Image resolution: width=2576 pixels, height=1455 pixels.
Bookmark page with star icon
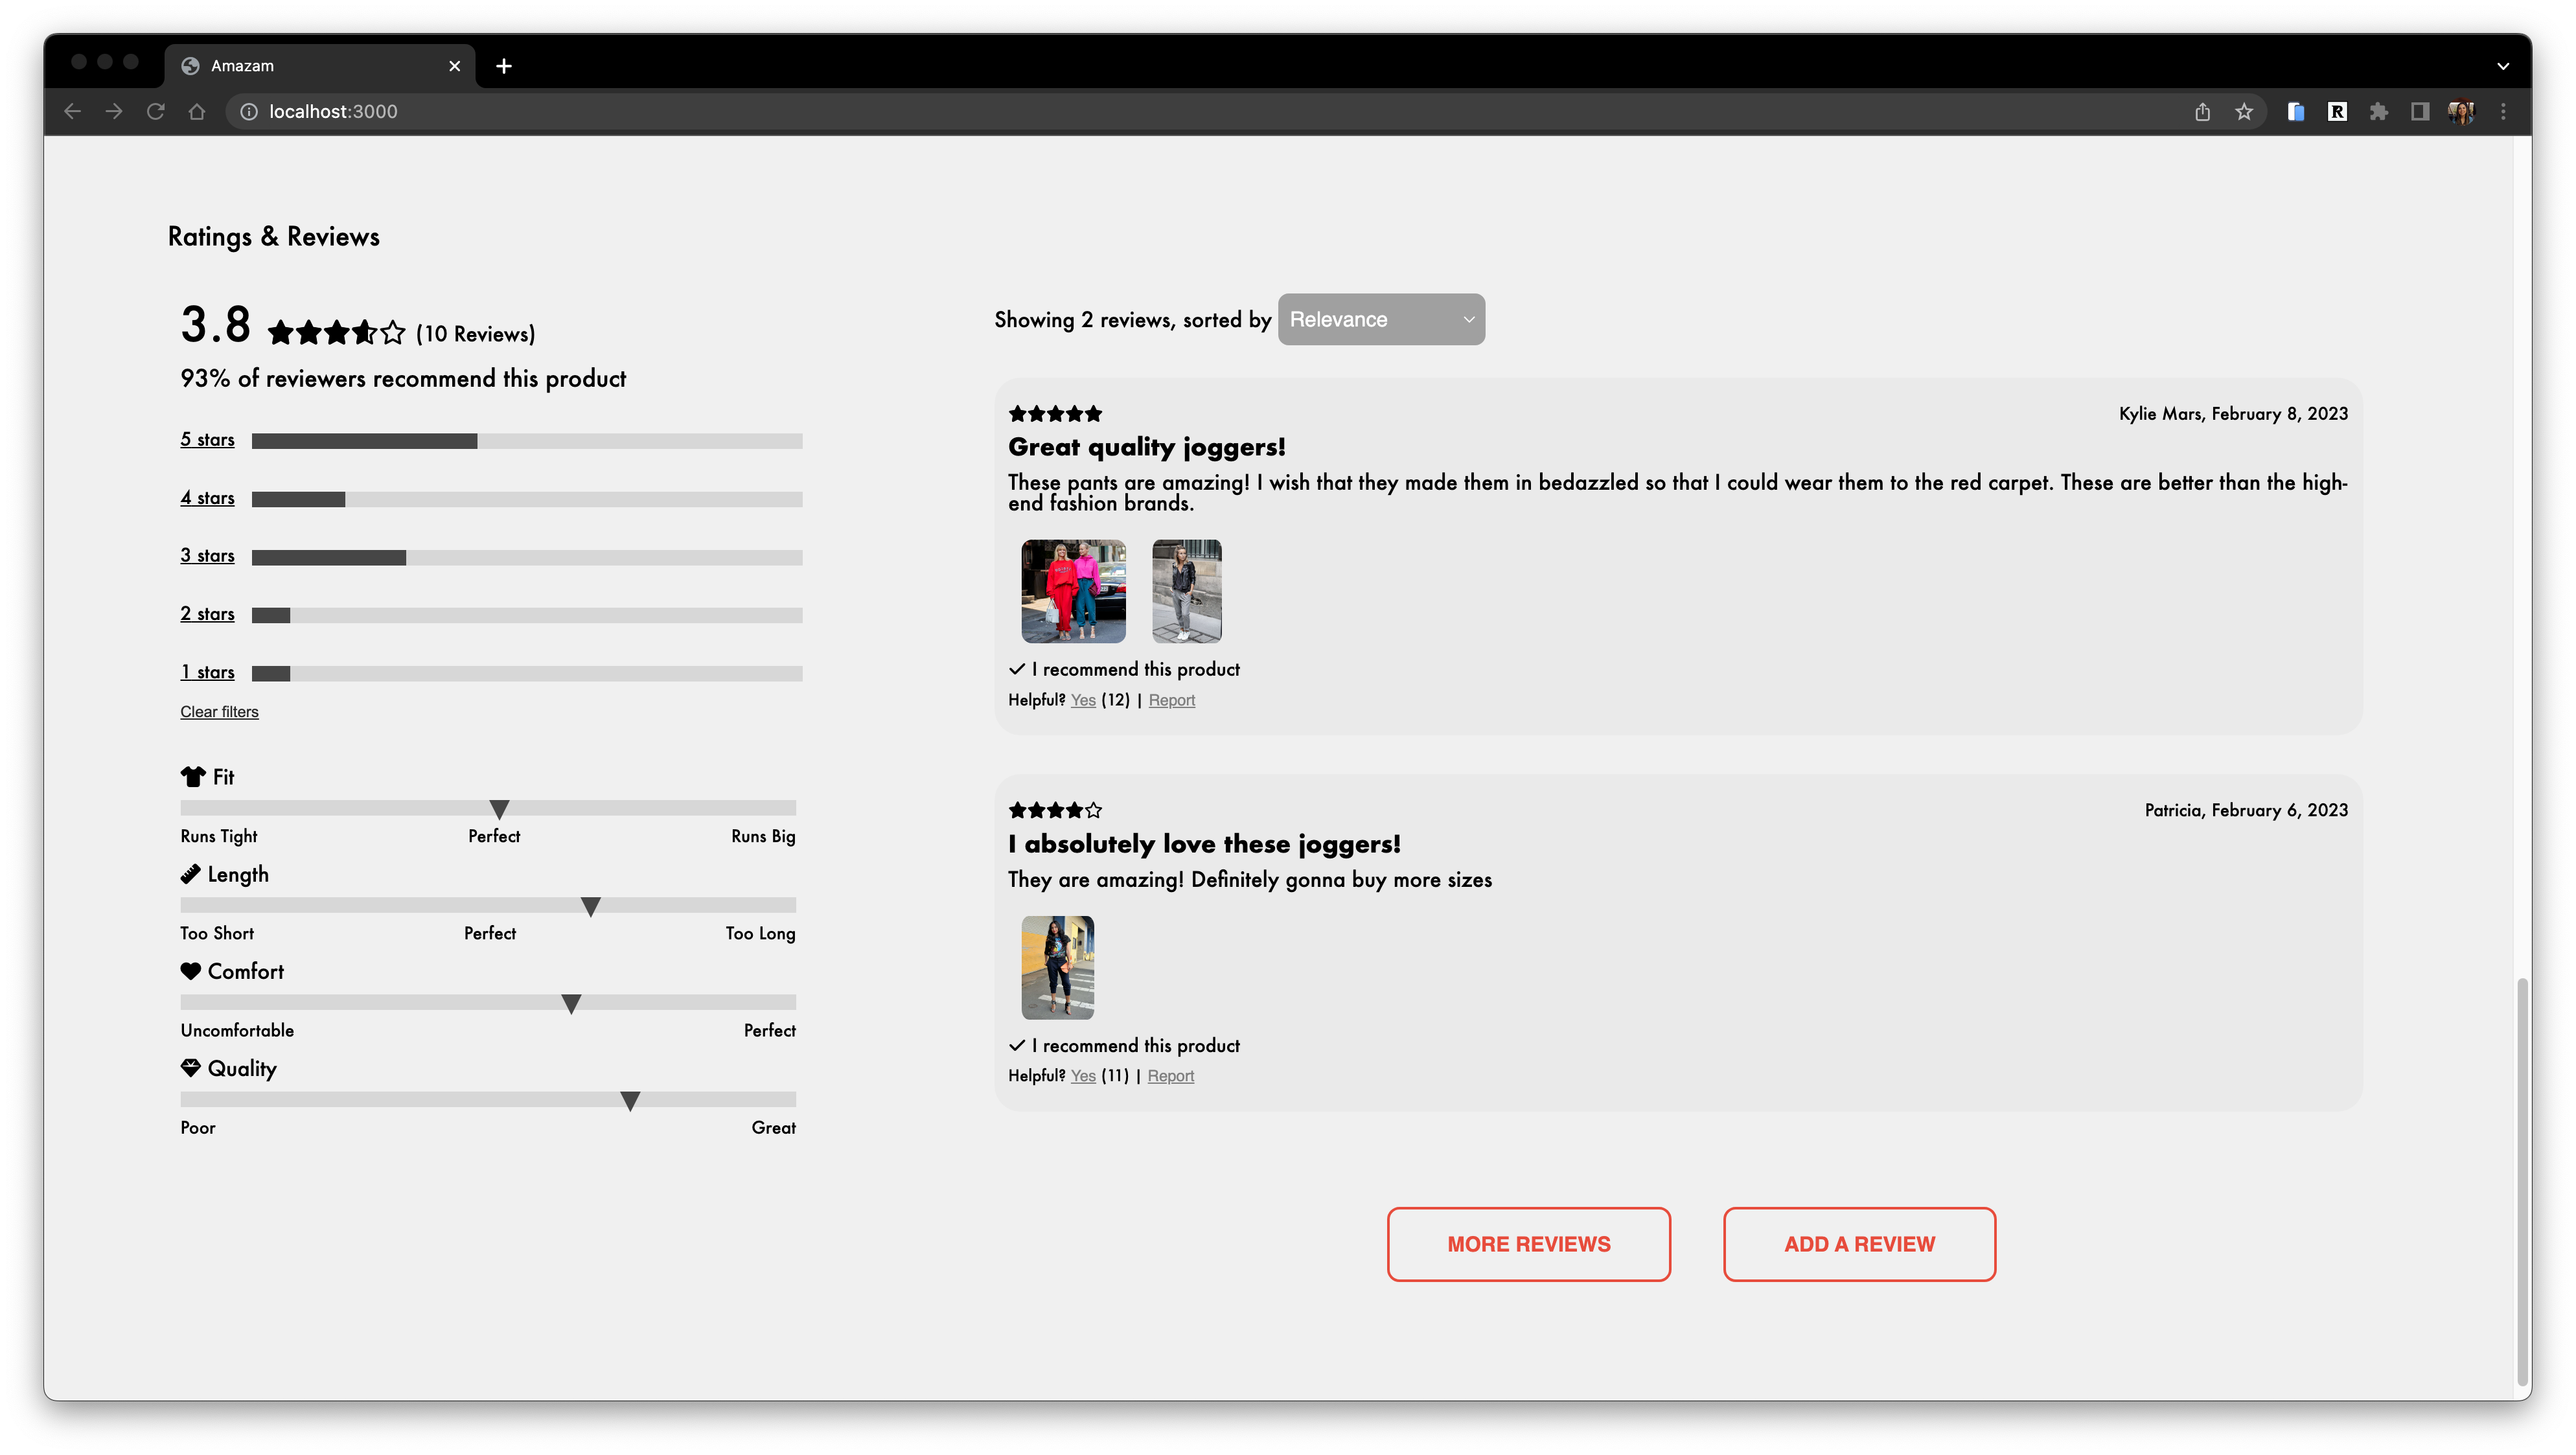coord(2244,111)
